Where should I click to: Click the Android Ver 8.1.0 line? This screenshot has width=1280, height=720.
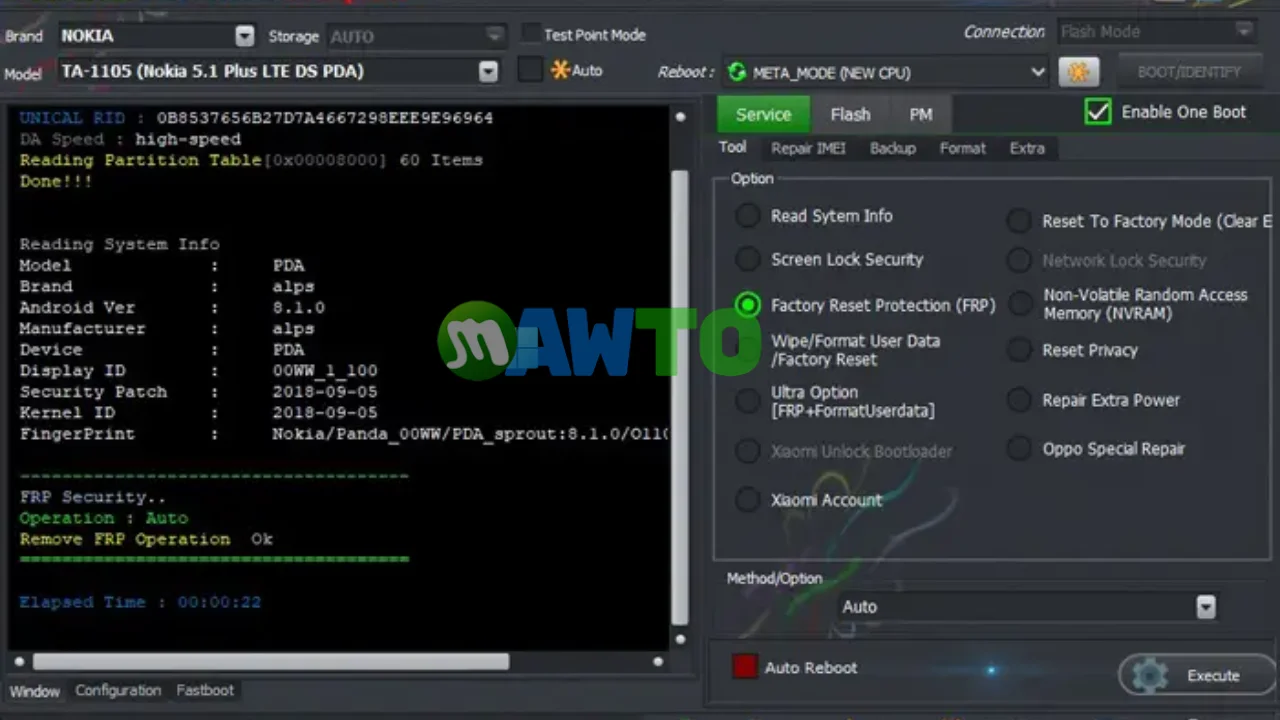pyautogui.click(x=172, y=308)
